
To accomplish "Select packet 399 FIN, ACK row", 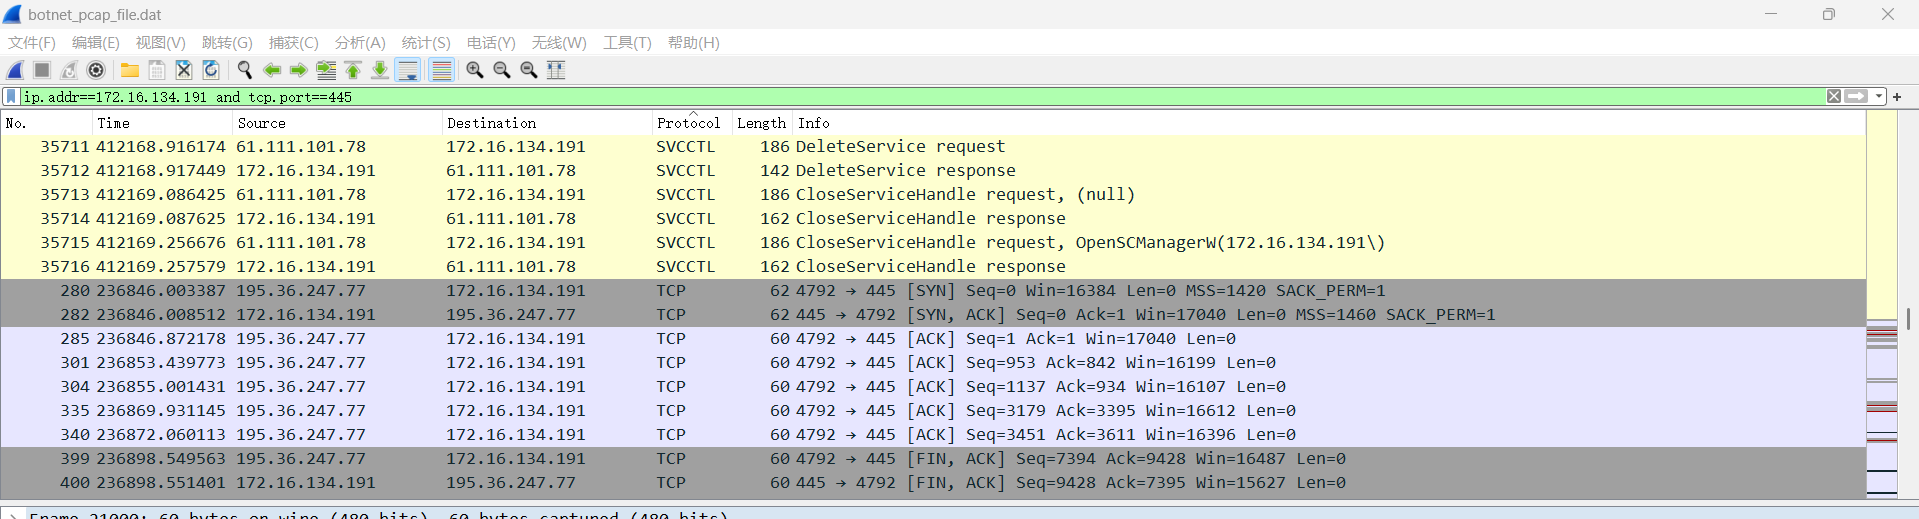I will [933, 459].
